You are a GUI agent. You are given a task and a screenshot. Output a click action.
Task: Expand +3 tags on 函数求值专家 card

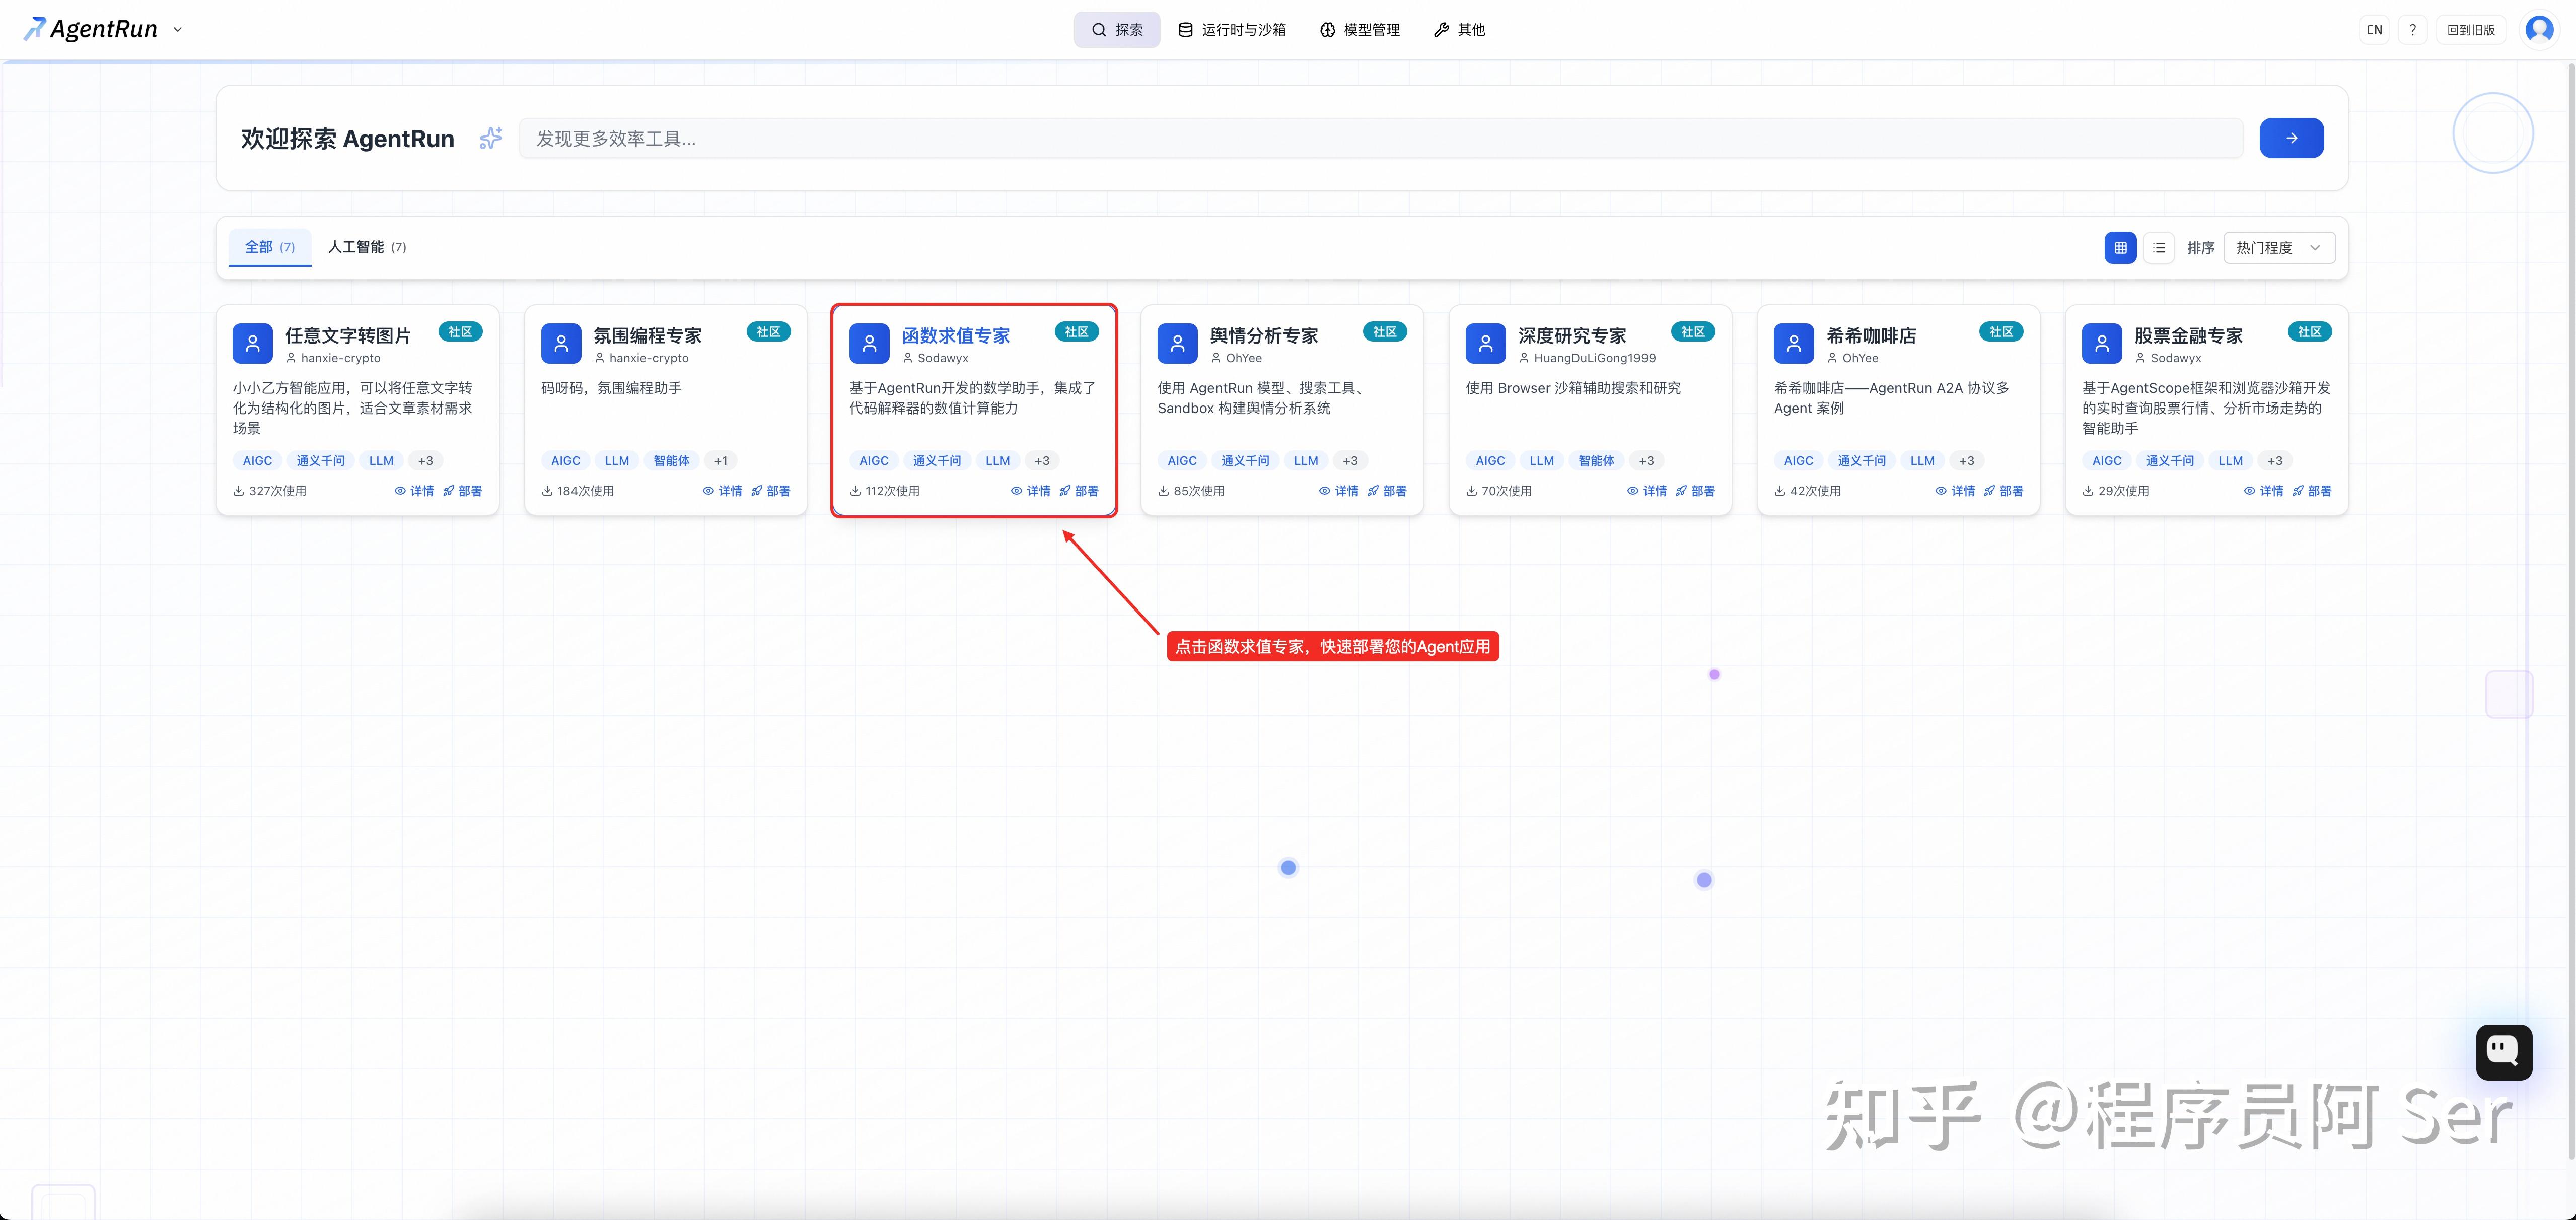click(x=1042, y=461)
